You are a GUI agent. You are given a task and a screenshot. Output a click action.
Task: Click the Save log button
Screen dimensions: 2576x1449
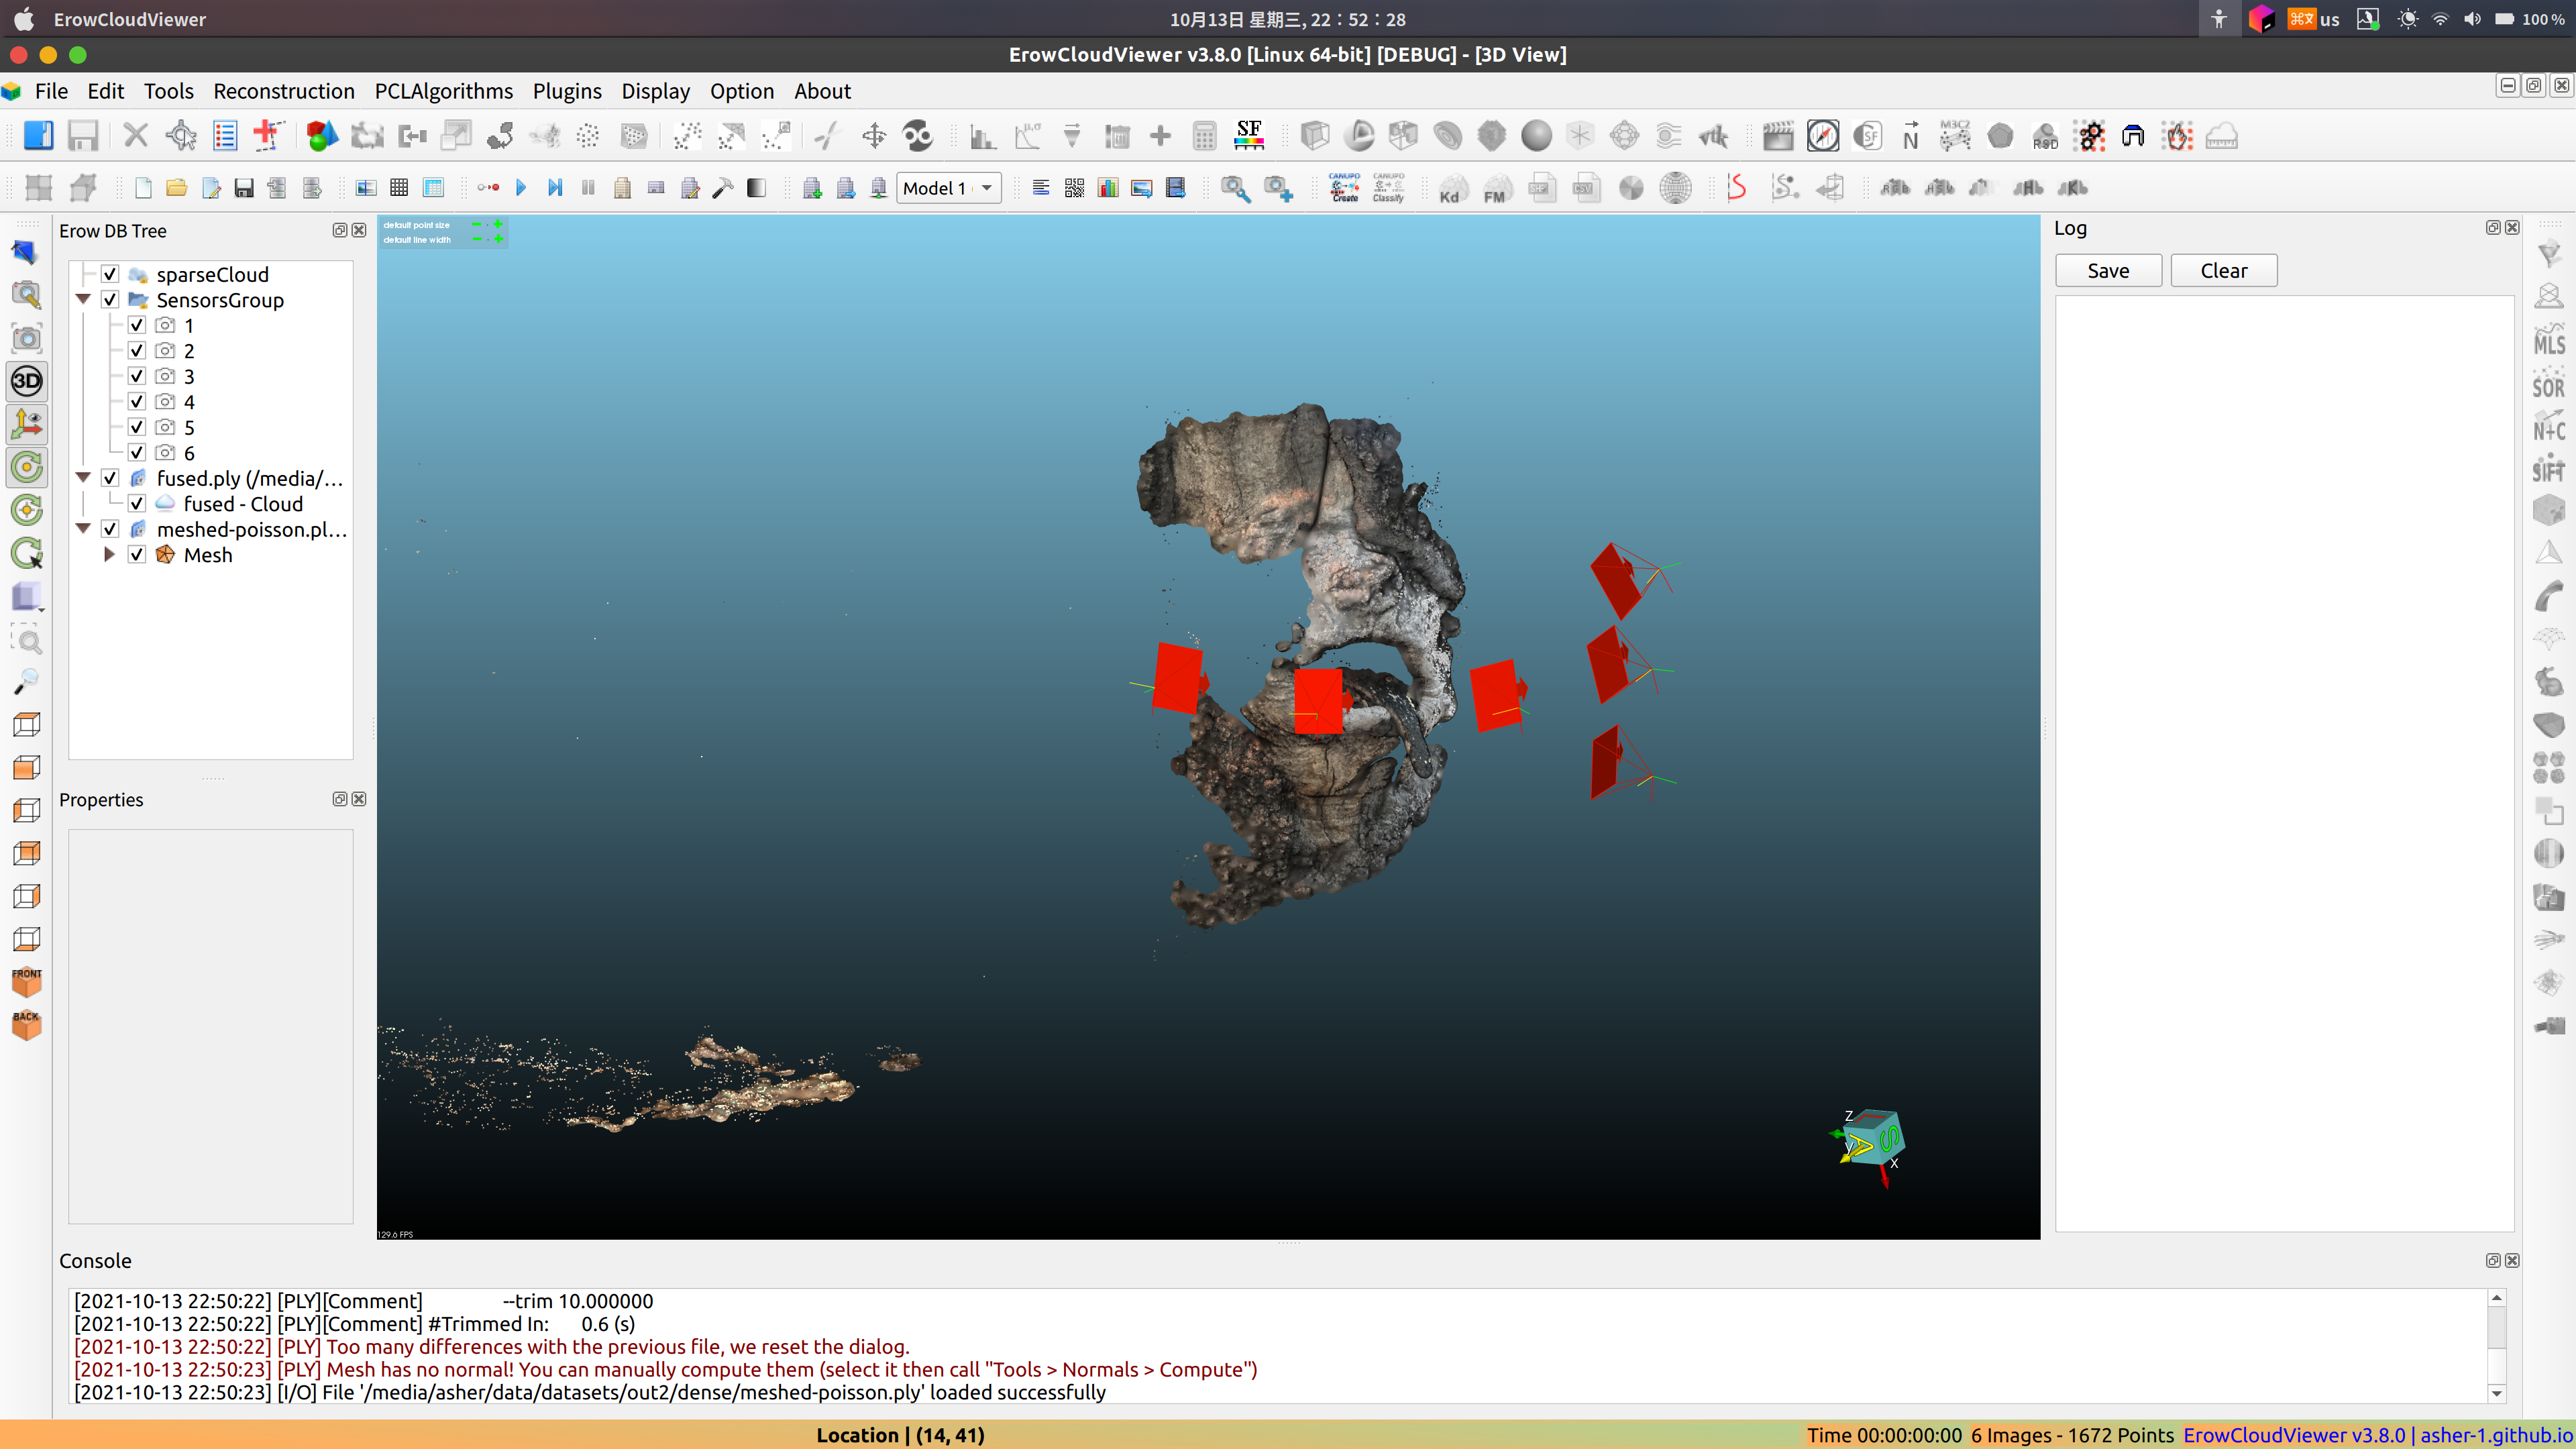(x=2108, y=271)
